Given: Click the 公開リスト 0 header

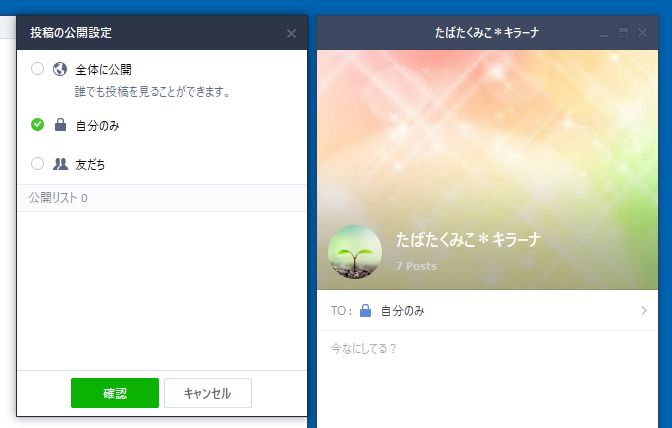Looking at the screenshot, I should point(162,198).
